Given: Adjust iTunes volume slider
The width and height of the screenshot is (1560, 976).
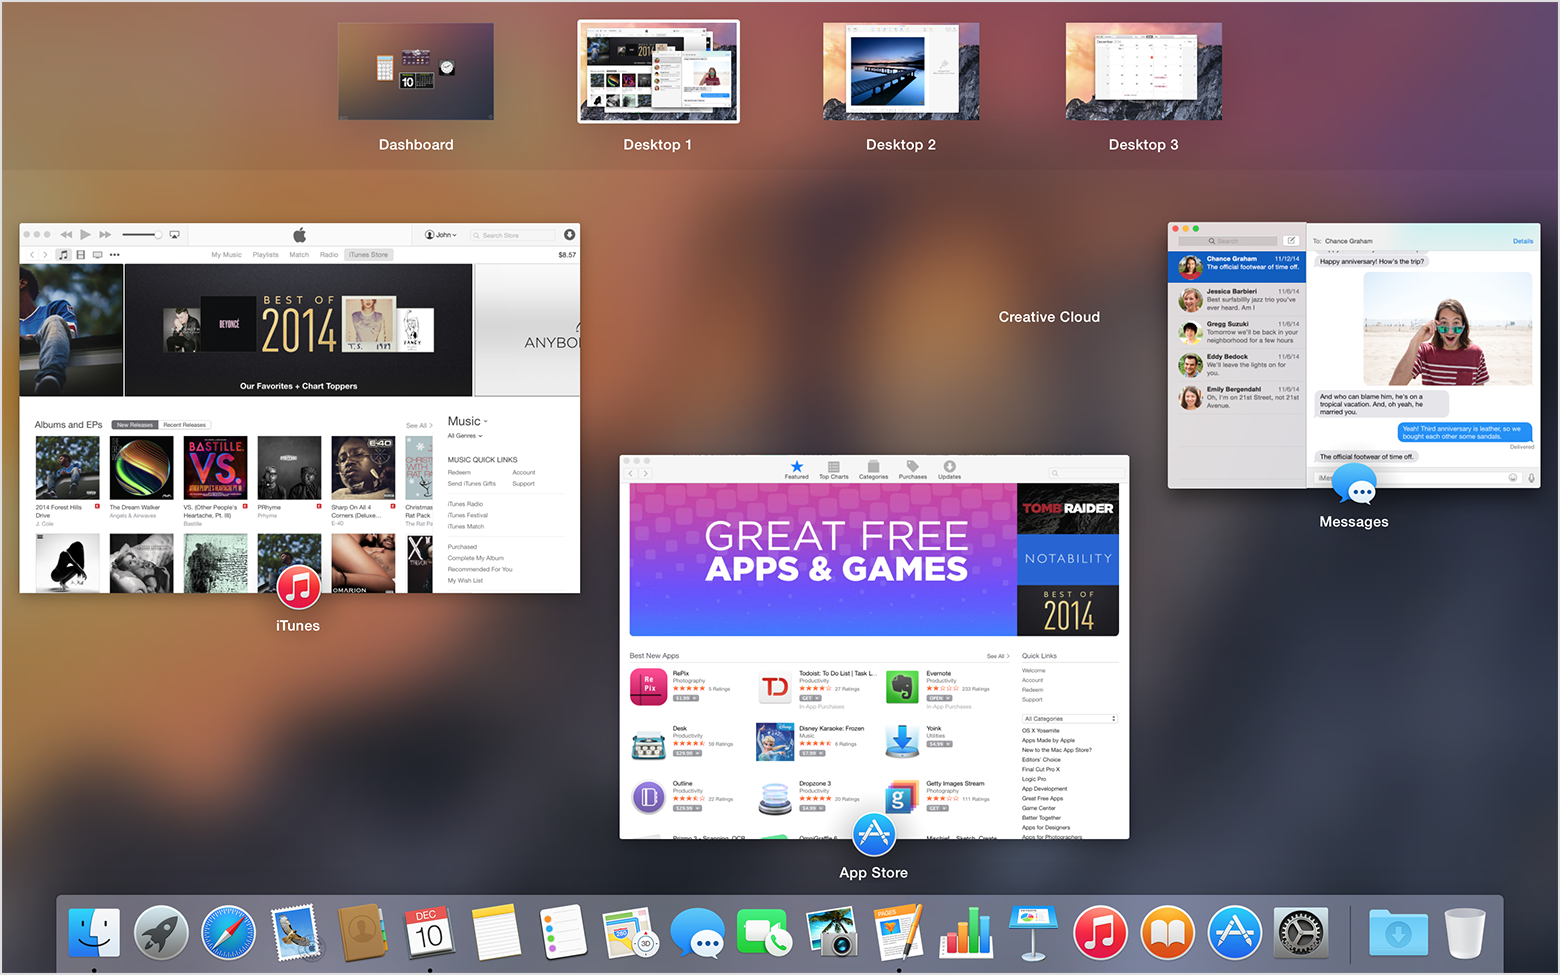Looking at the screenshot, I should [142, 235].
